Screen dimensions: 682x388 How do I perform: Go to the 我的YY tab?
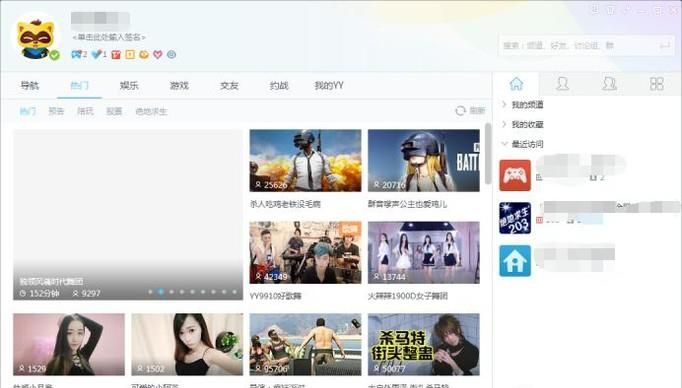tap(329, 86)
